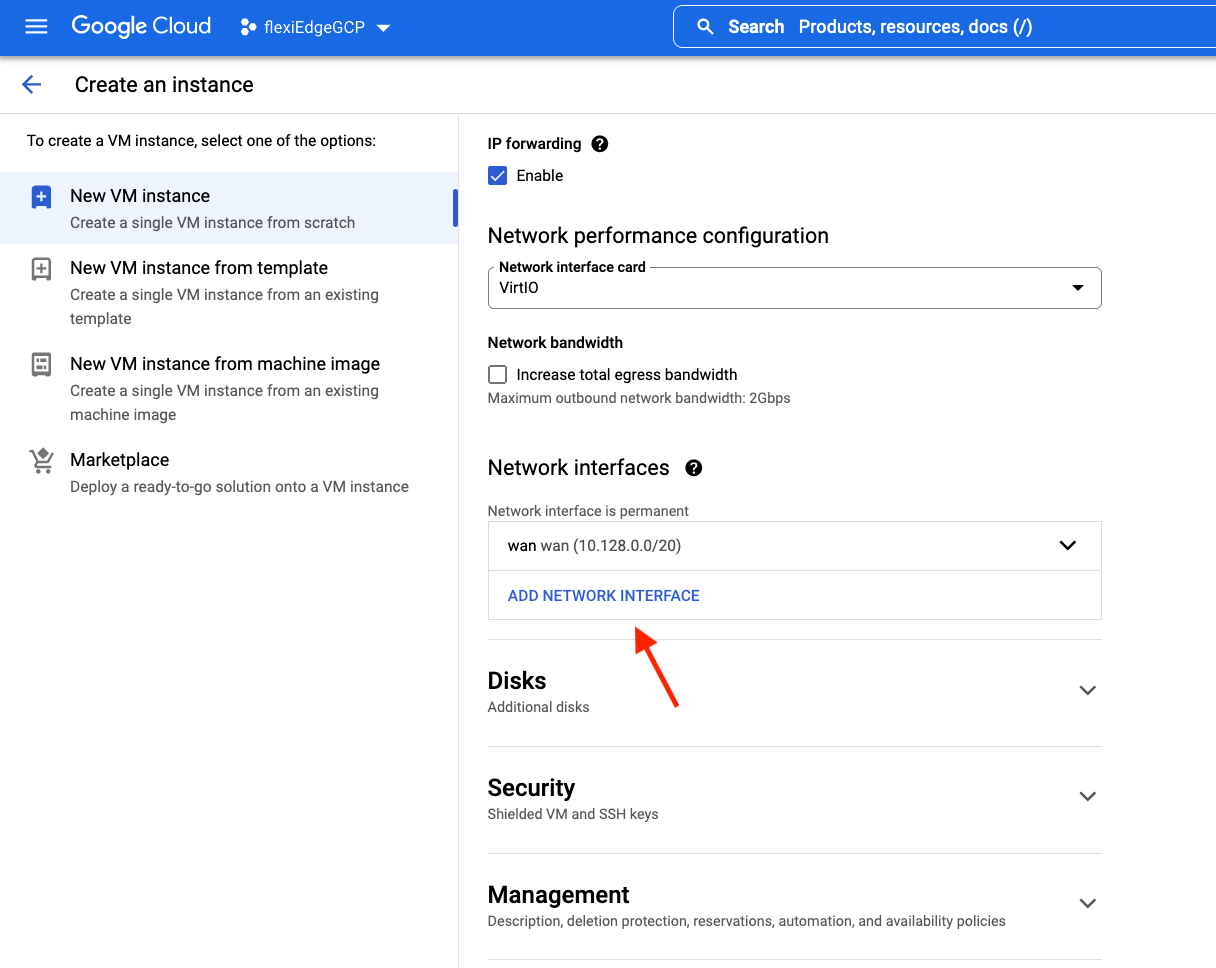Expand the Management section
Viewport: 1216px width, 968px height.
tap(1087, 904)
